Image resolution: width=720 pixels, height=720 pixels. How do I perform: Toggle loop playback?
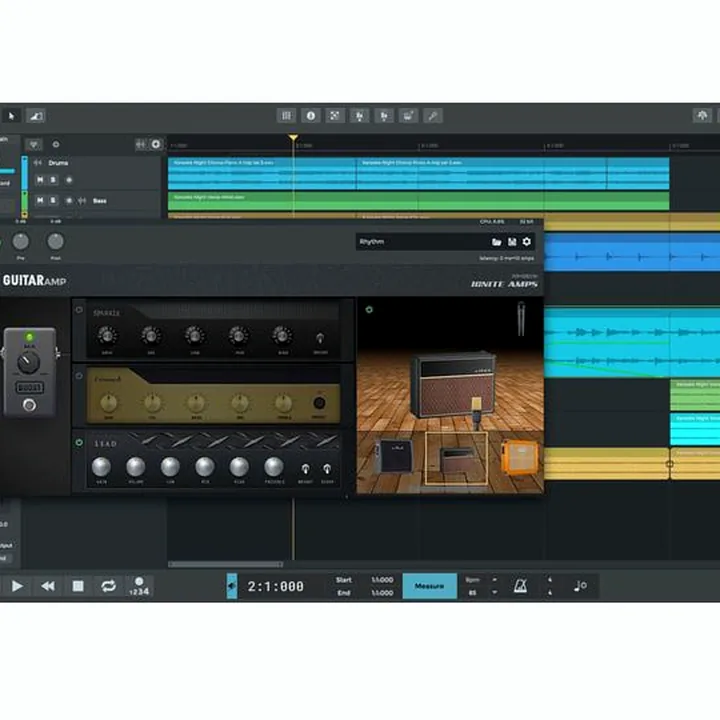pyautogui.click(x=108, y=586)
